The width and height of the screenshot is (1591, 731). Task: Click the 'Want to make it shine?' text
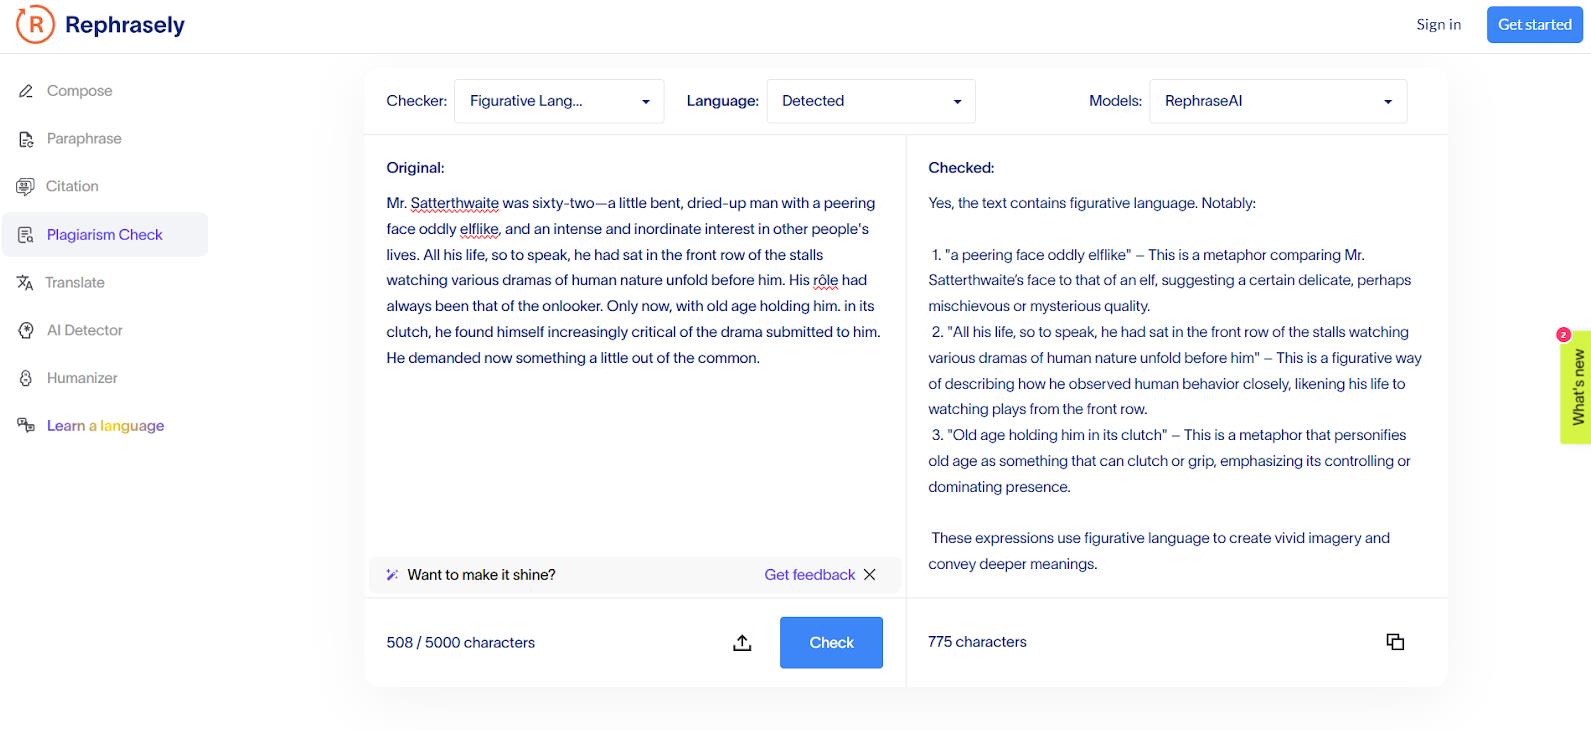481,575
